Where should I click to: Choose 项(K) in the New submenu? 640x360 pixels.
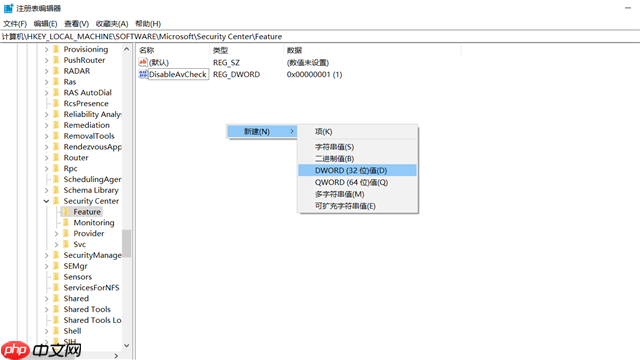point(358,131)
